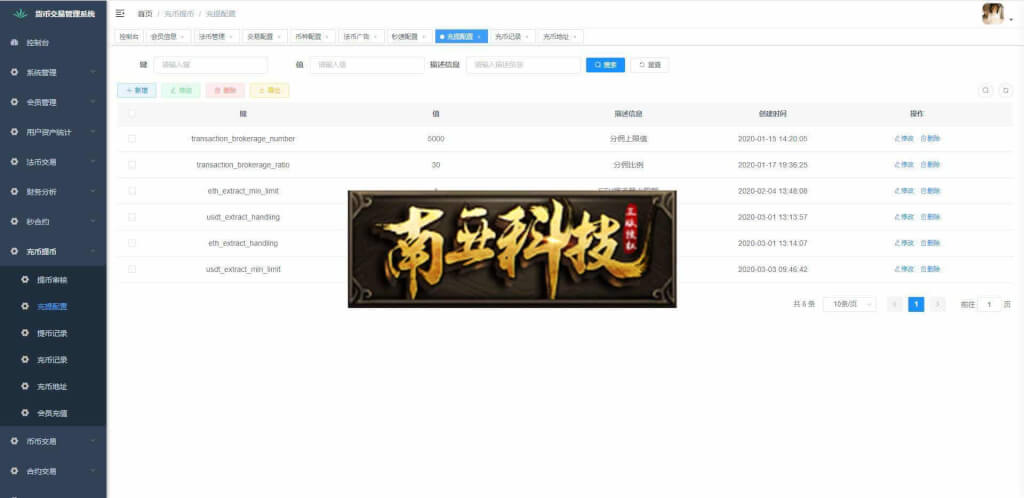Viewport: 1024px width, 498px height.
Task: Delete the transaction_brokerage_number row
Action: point(930,138)
